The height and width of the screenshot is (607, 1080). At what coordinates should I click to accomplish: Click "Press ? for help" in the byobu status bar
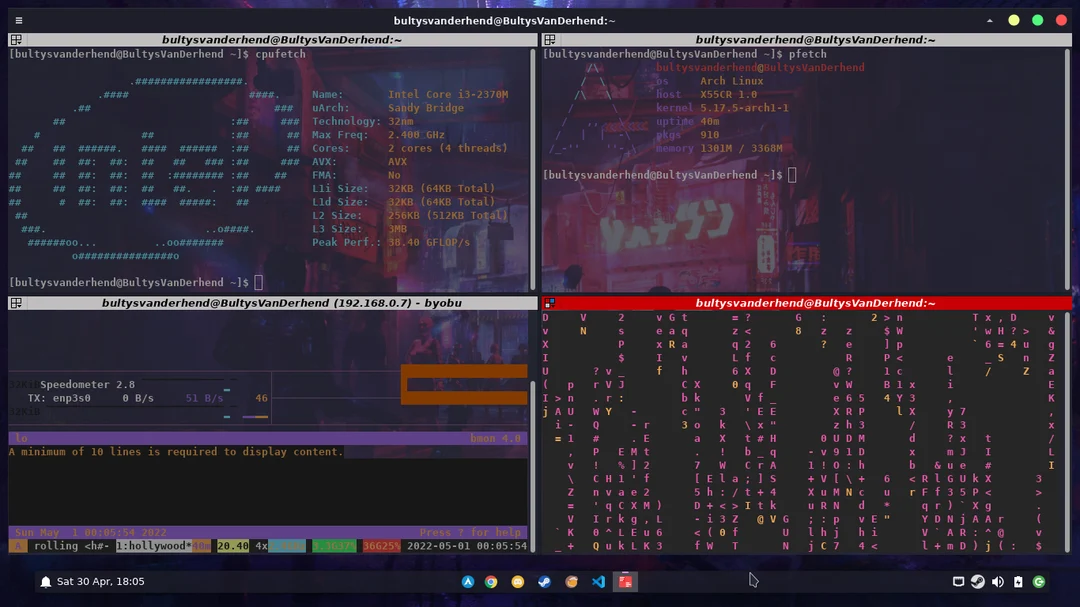pos(470,532)
